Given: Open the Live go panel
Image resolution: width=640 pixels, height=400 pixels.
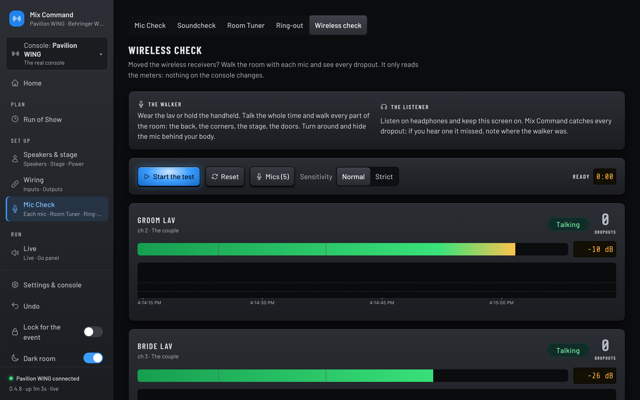Looking at the screenshot, I should [x=57, y=253].
